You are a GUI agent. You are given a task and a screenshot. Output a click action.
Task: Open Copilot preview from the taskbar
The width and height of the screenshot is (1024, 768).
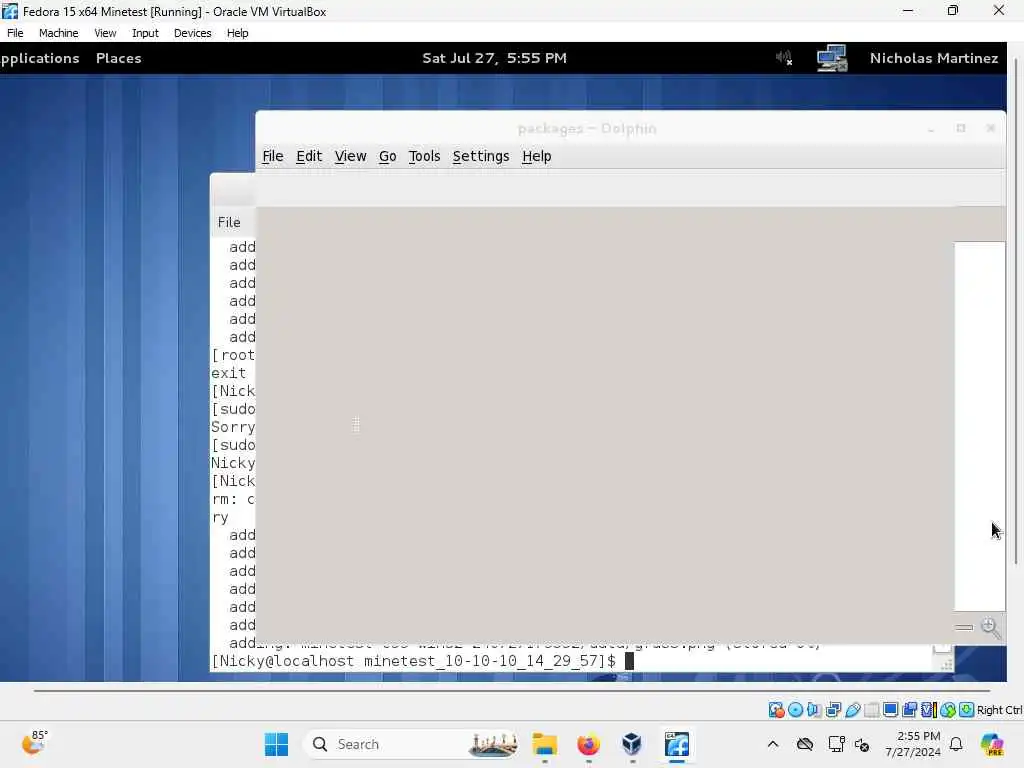point(992,744)
